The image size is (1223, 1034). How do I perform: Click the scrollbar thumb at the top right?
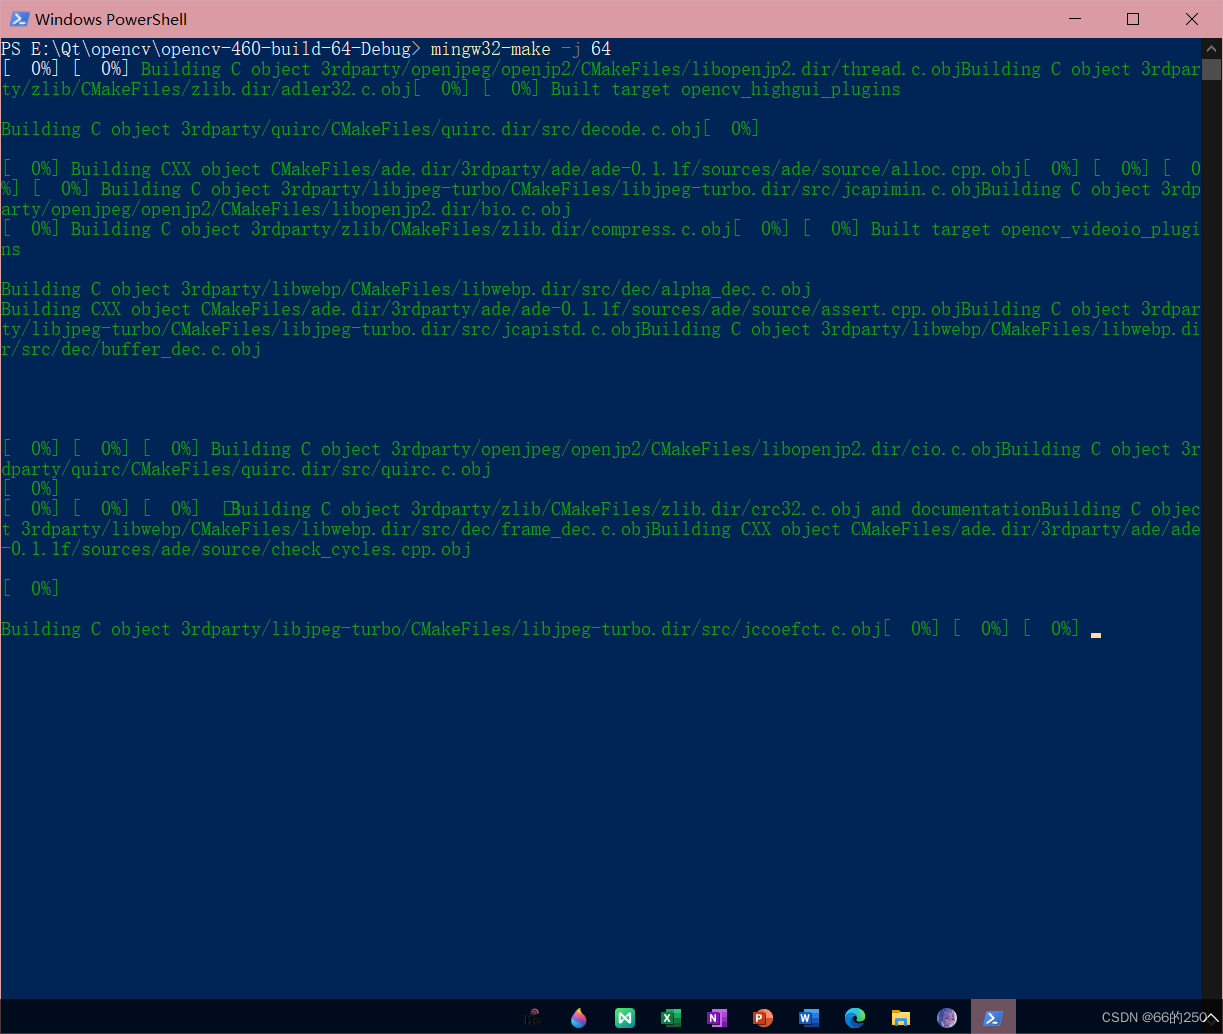(1211, 69)
